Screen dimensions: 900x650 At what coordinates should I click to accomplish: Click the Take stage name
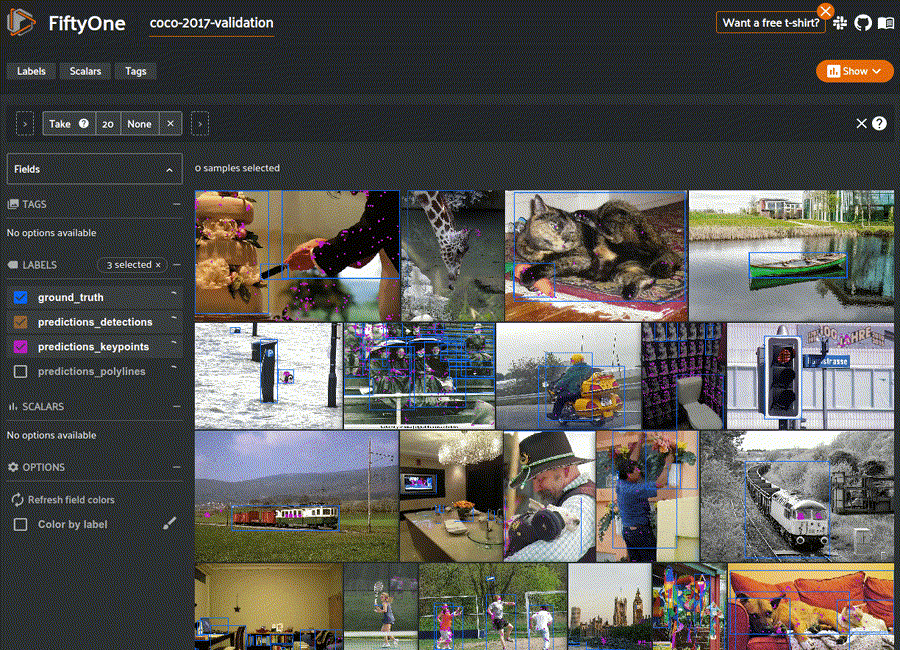coord(60,123)
